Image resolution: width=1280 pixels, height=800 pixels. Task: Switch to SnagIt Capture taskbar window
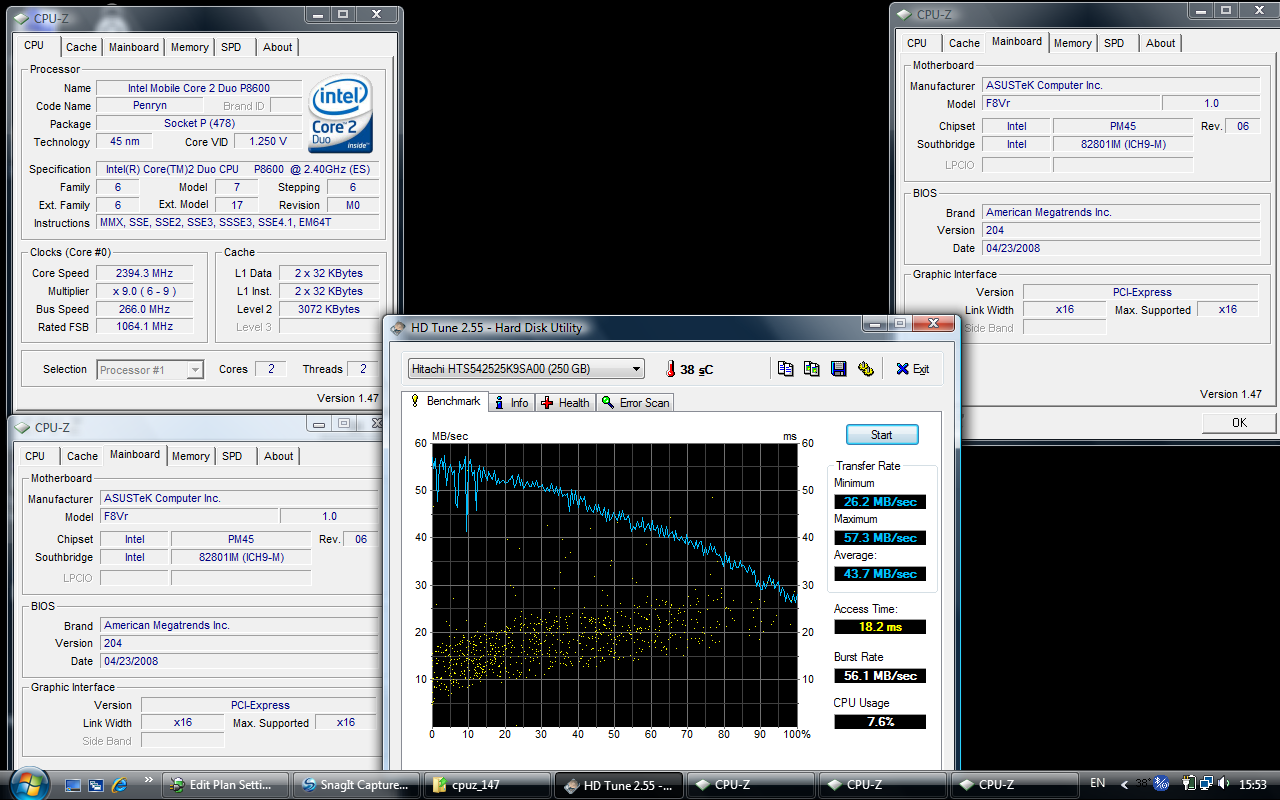357,785
